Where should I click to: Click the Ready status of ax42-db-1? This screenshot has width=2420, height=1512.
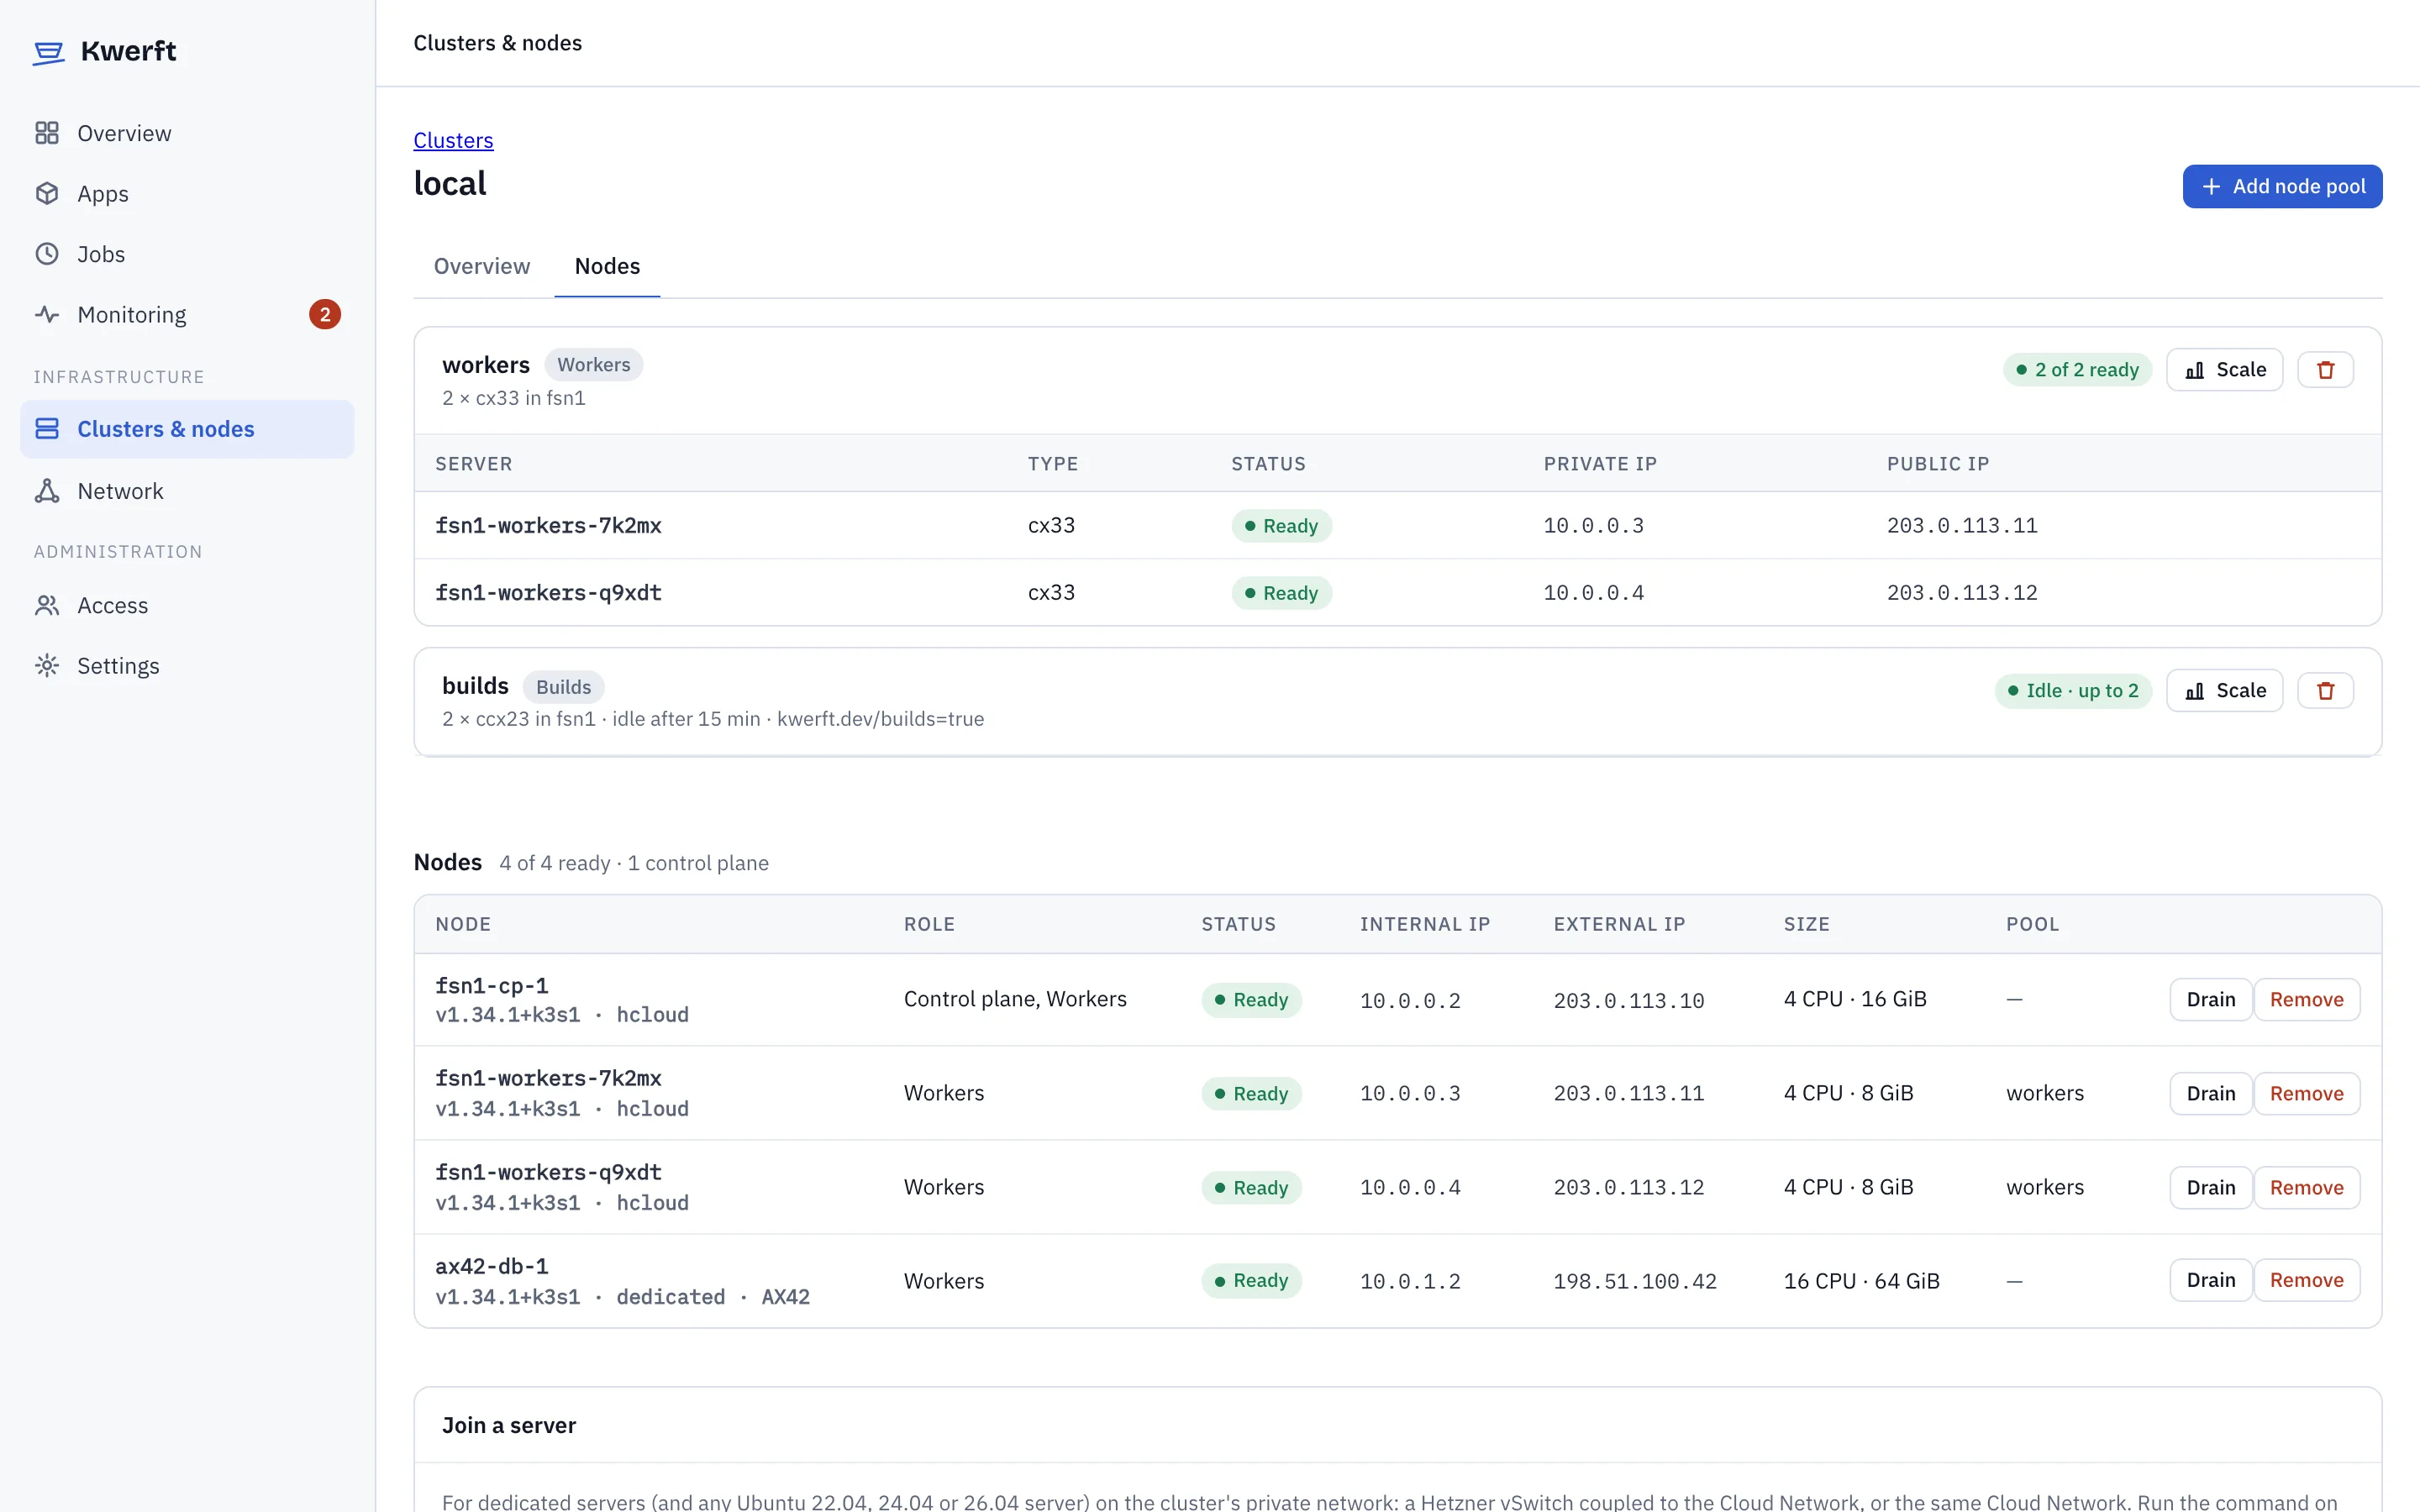(1251, 1281)
